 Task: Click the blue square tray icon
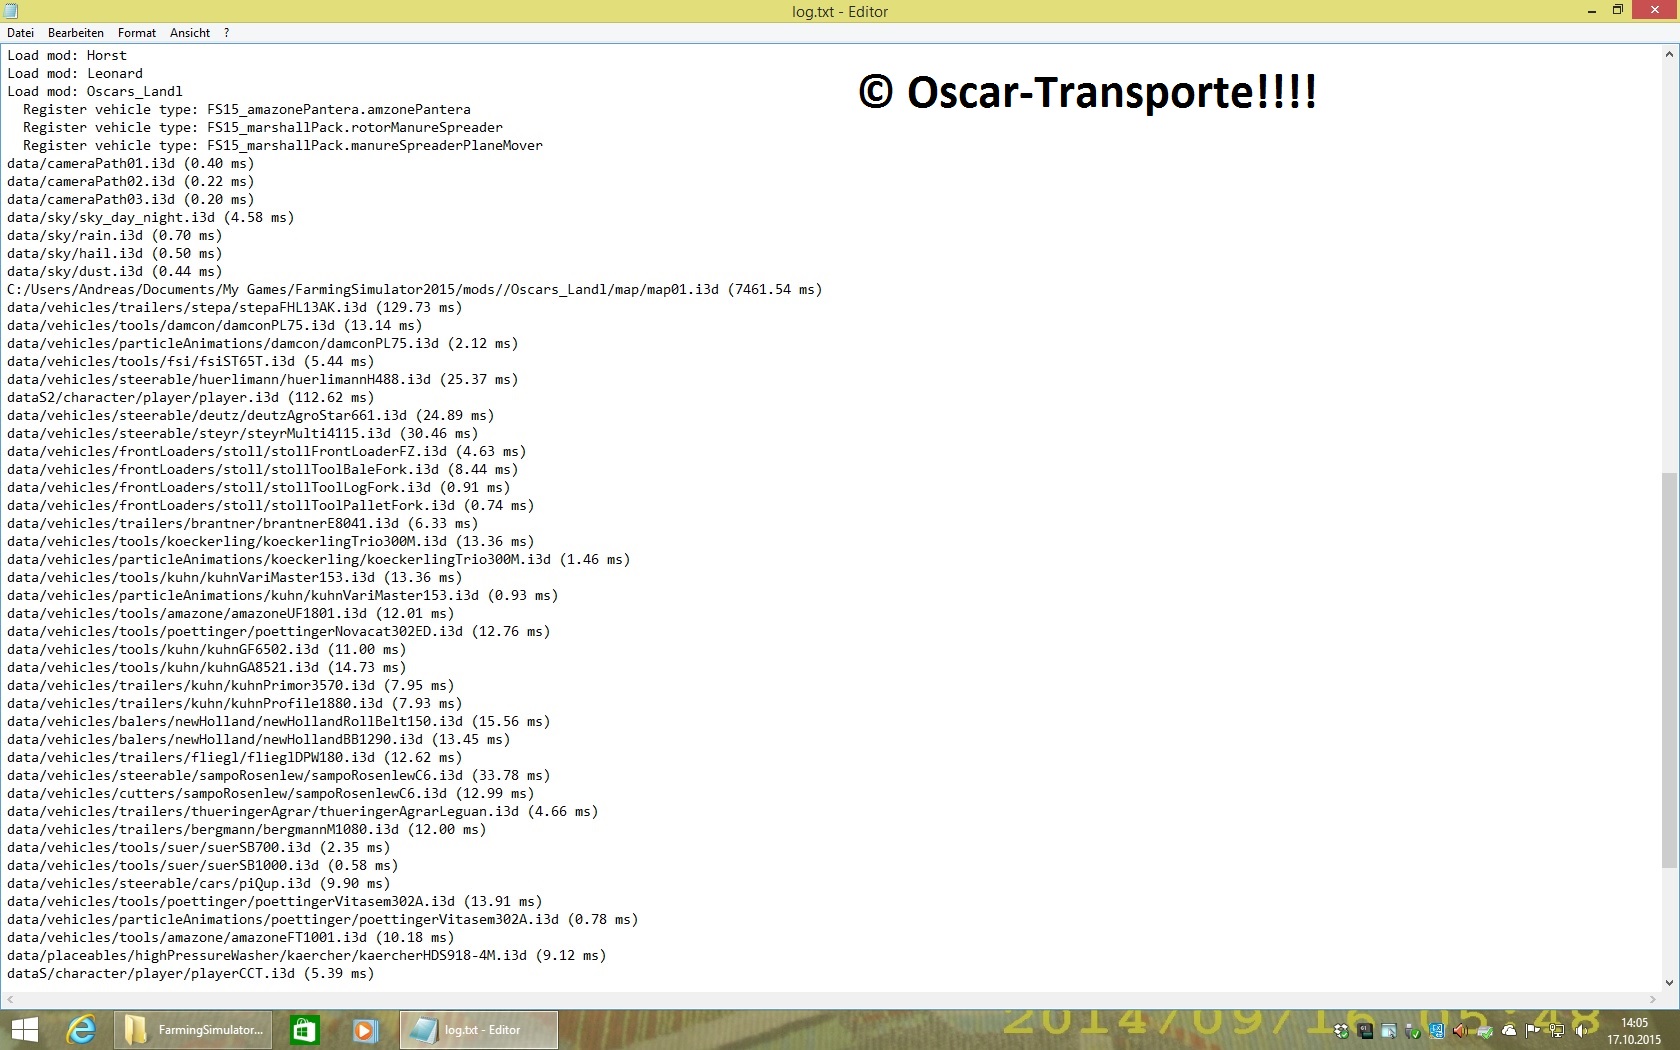(1437, 1031)
